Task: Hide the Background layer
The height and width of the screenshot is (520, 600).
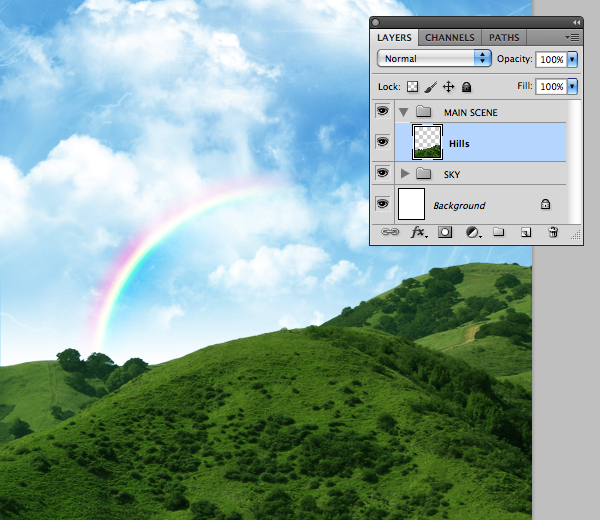Action: click(x=382, y=204)
